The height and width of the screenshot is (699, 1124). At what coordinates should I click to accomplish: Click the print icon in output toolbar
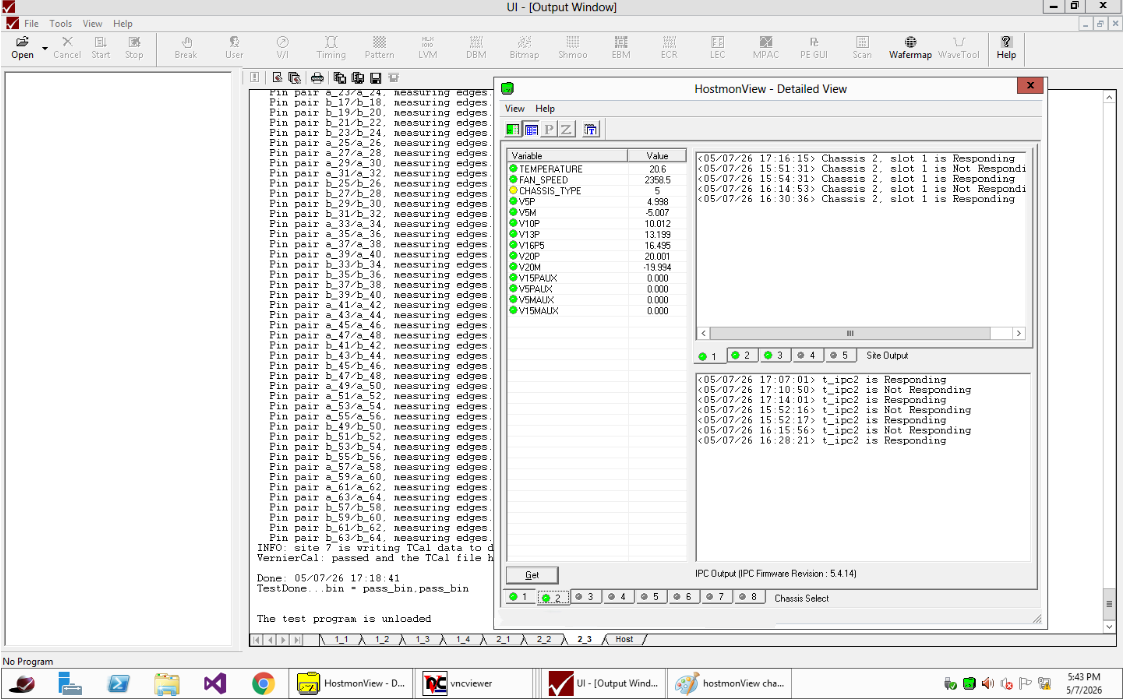coord(317,77)
